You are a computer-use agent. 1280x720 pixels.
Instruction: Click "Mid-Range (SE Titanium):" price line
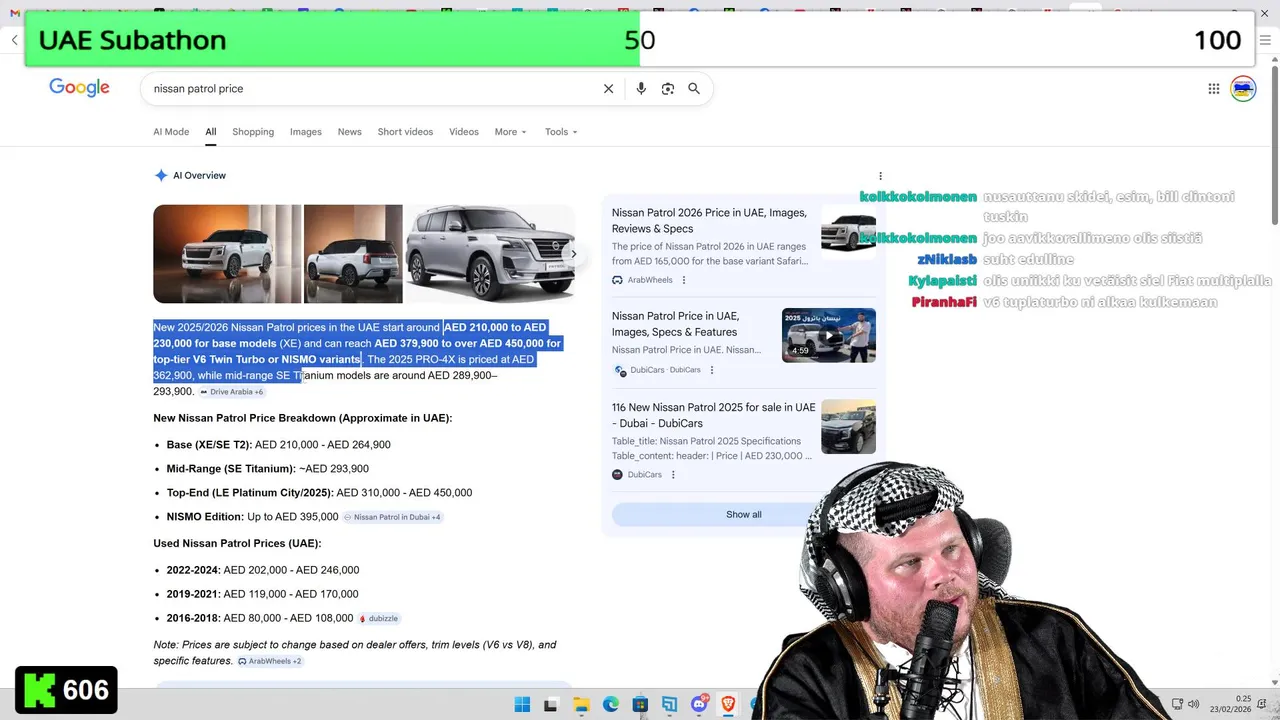(x=267, y=469)
